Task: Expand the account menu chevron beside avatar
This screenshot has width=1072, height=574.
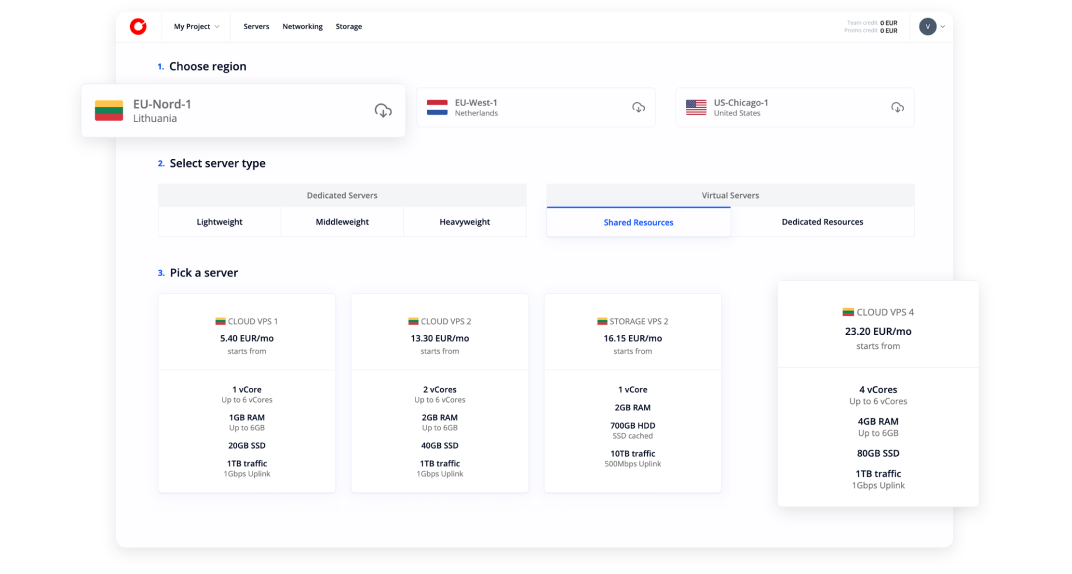Action: (943, 27)
